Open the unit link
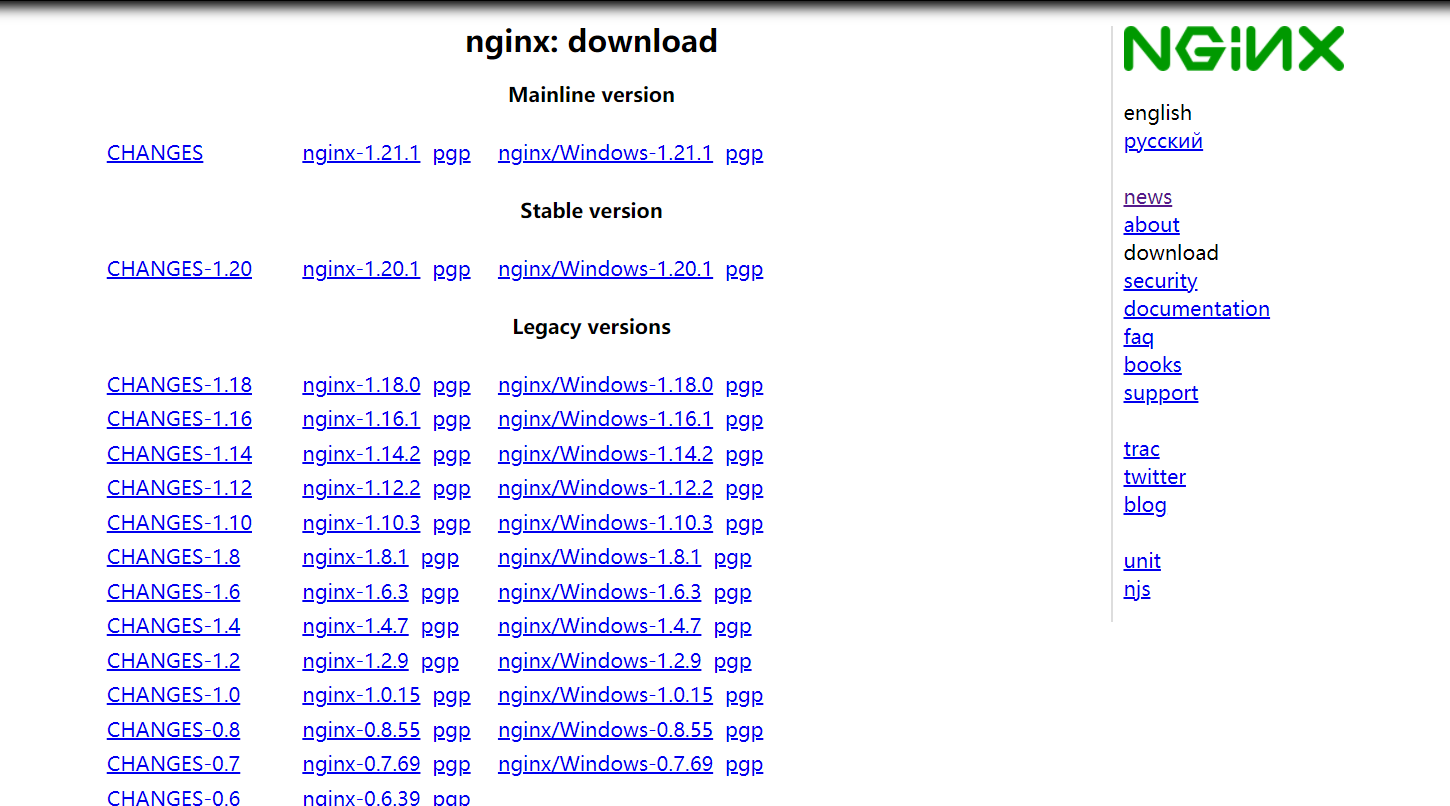 pos(1142,561)
